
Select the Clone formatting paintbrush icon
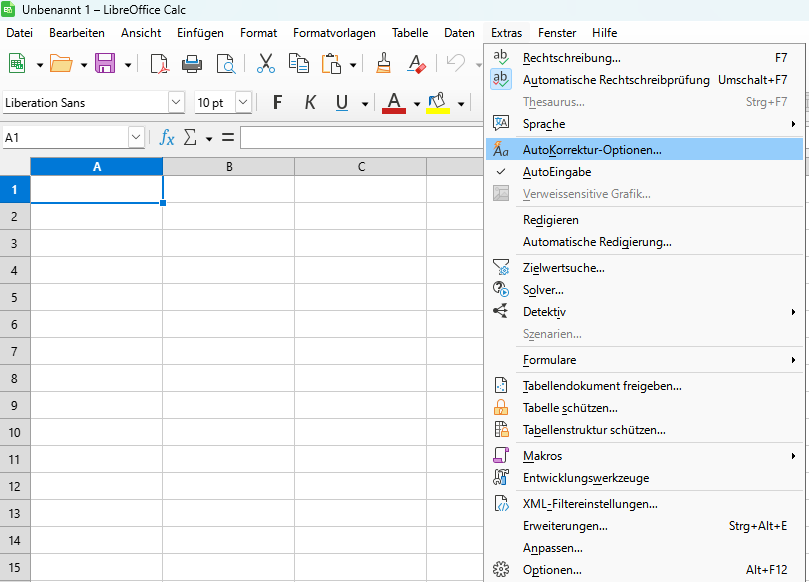coord(383,64)
